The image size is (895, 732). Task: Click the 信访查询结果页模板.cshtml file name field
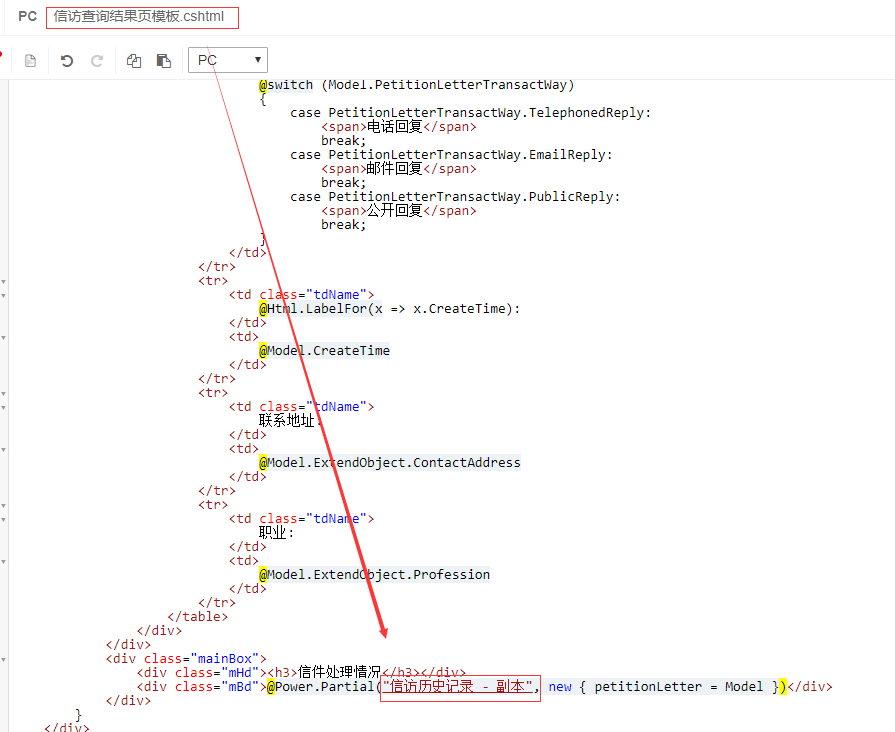[142, 17]
